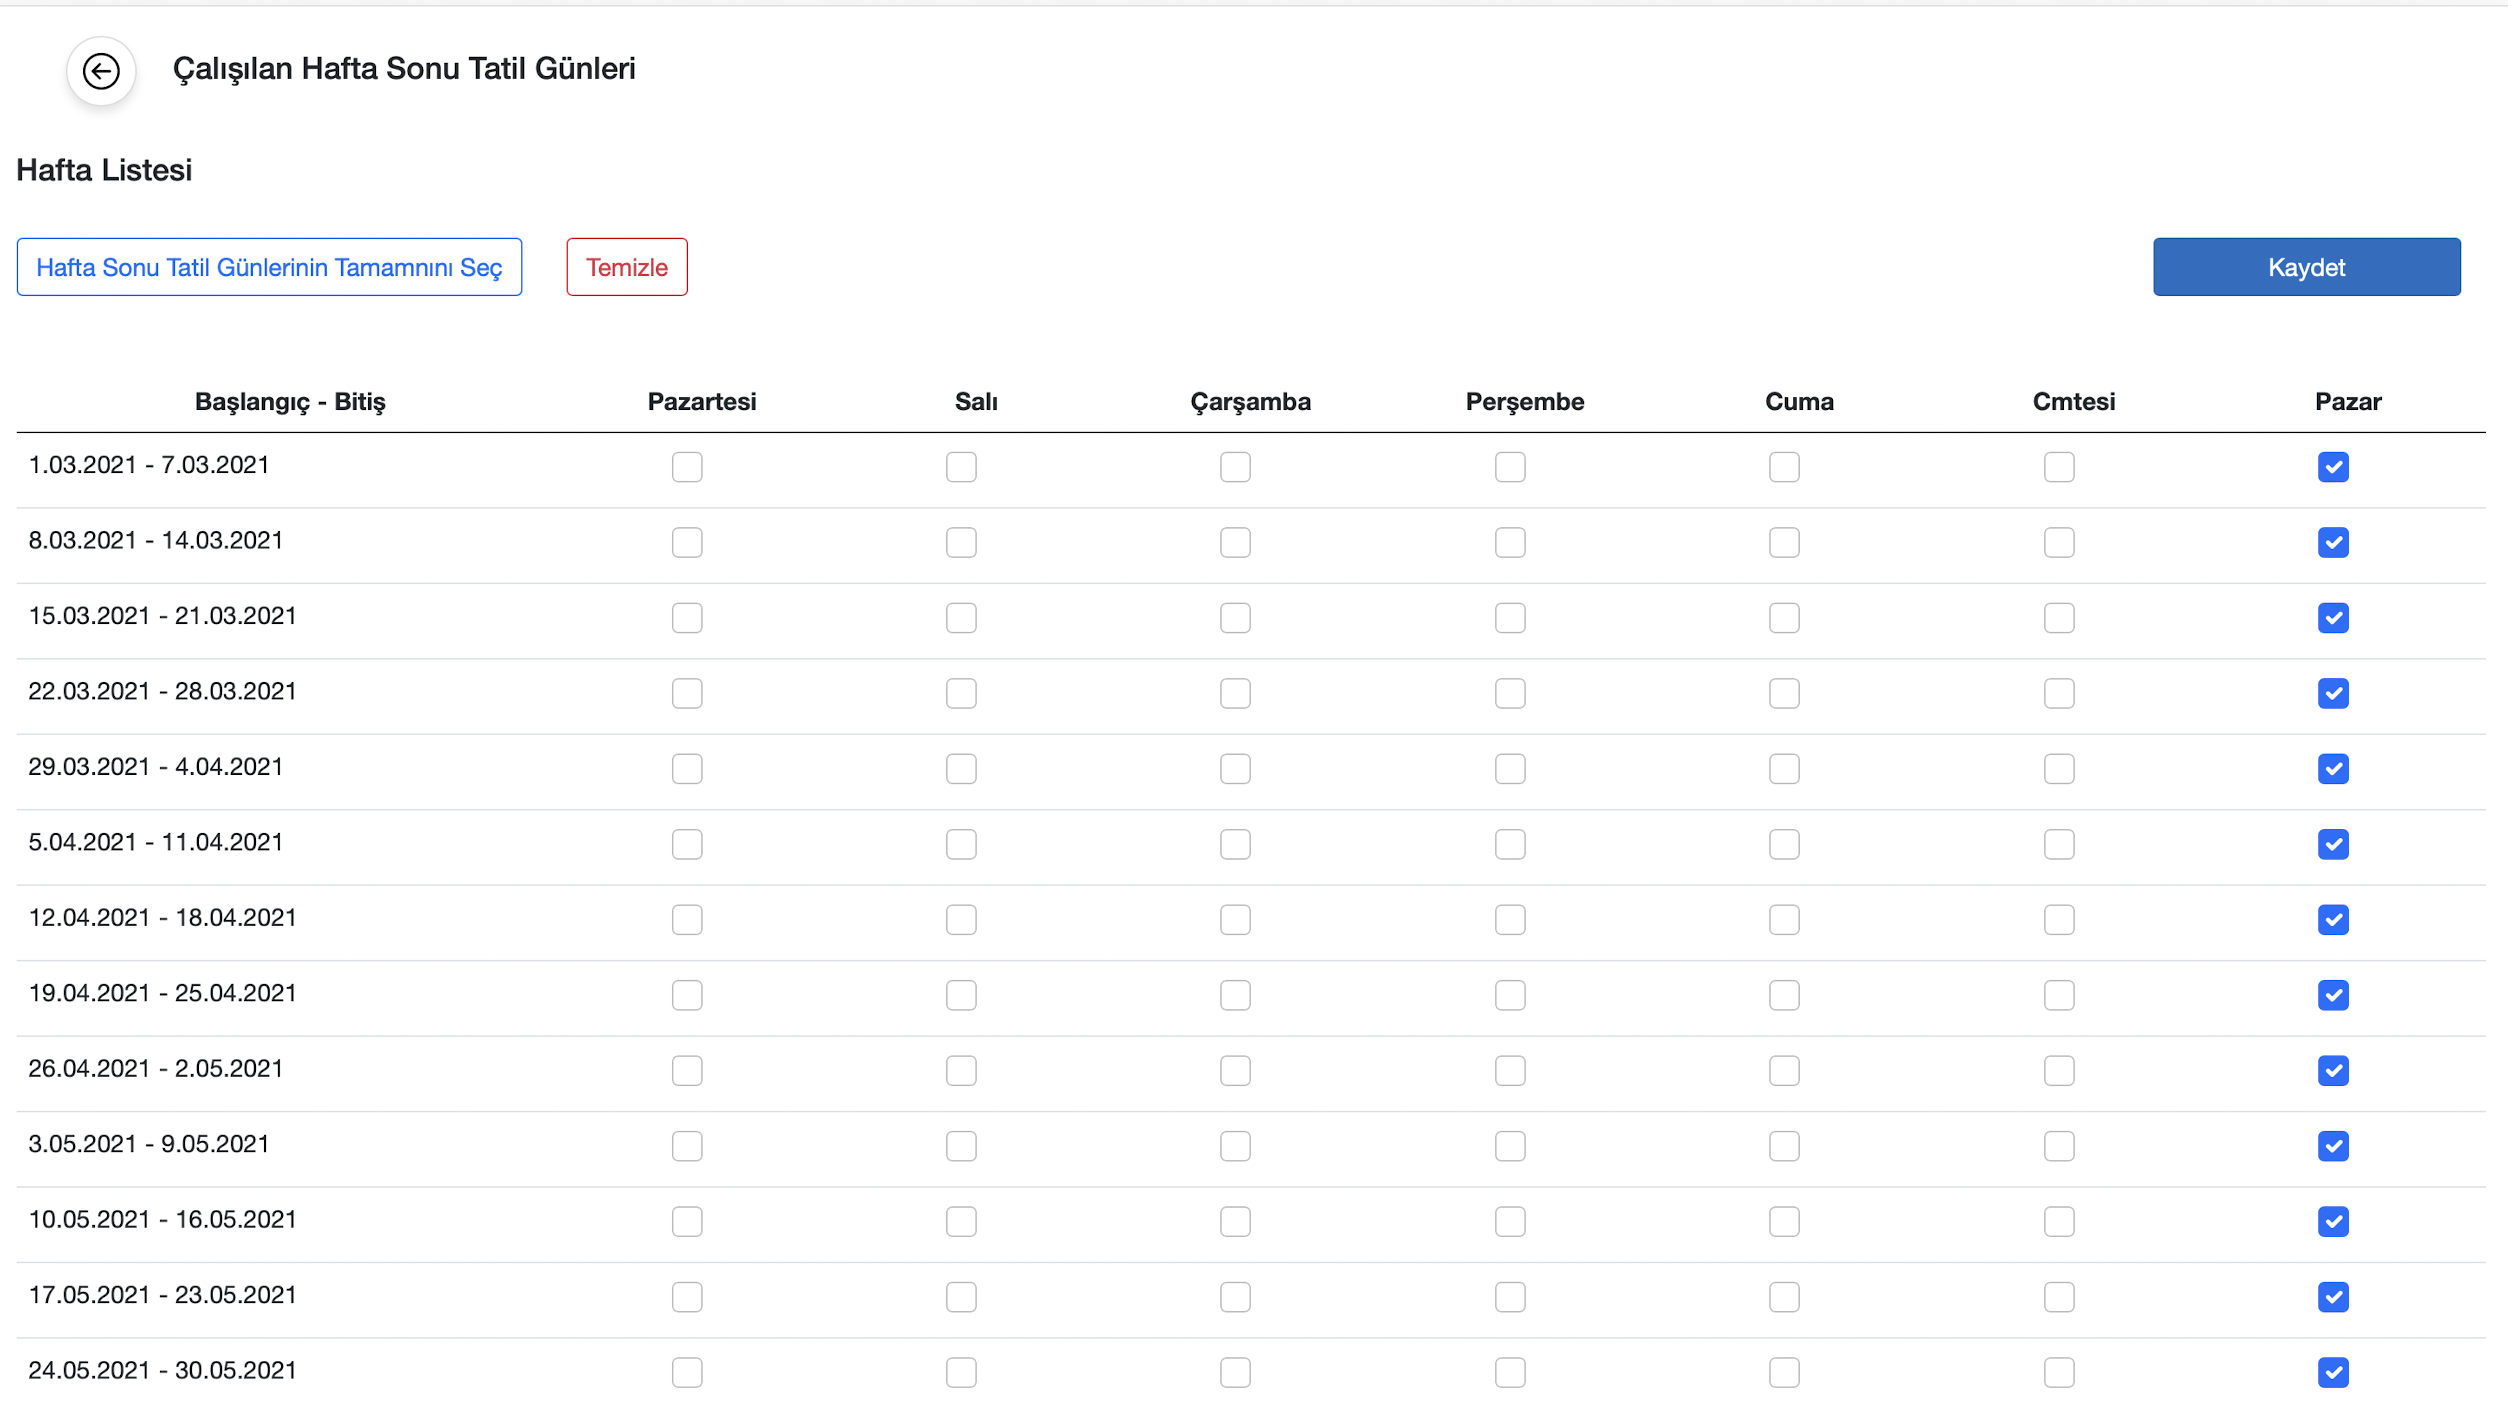Enable Cuma for week 22.03.2021 - 28.03.2021
2508x1402 pixels.
click(x=1783, y=693)
